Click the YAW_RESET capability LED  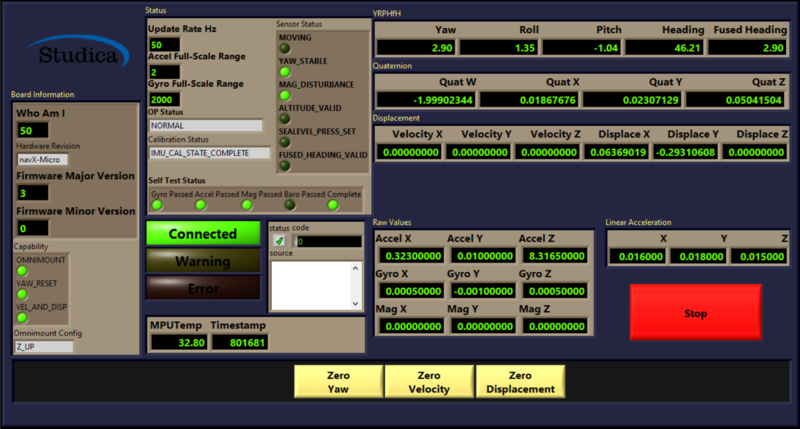pos(22,294)
